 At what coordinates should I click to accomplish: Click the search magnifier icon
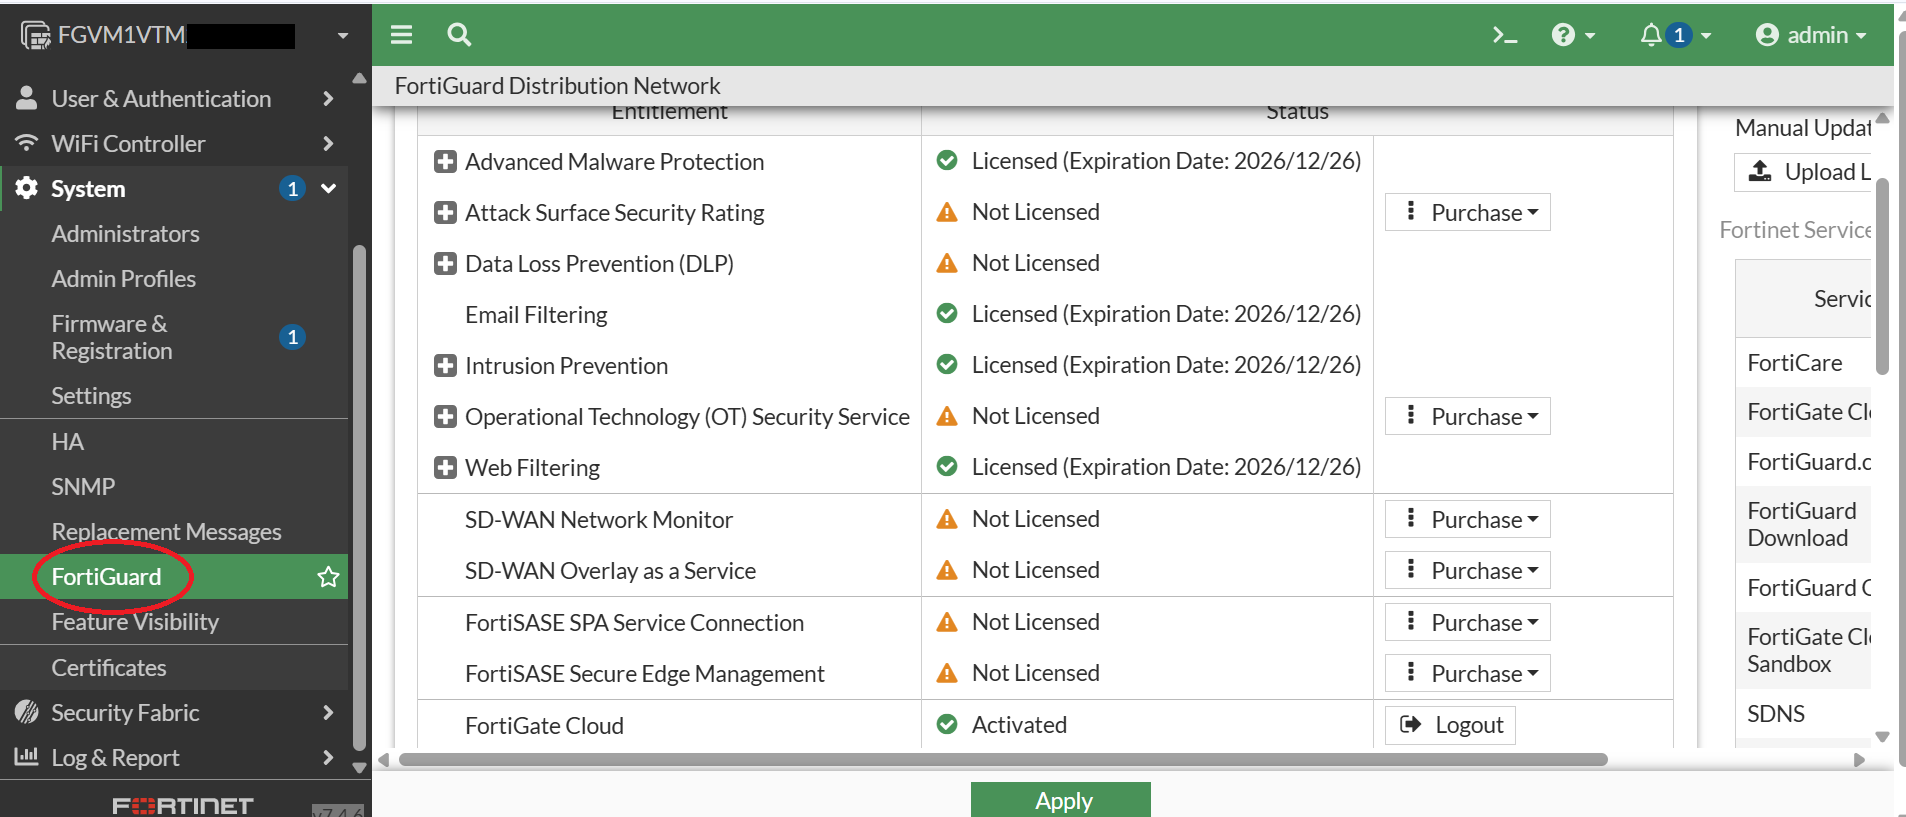[459, 35]
